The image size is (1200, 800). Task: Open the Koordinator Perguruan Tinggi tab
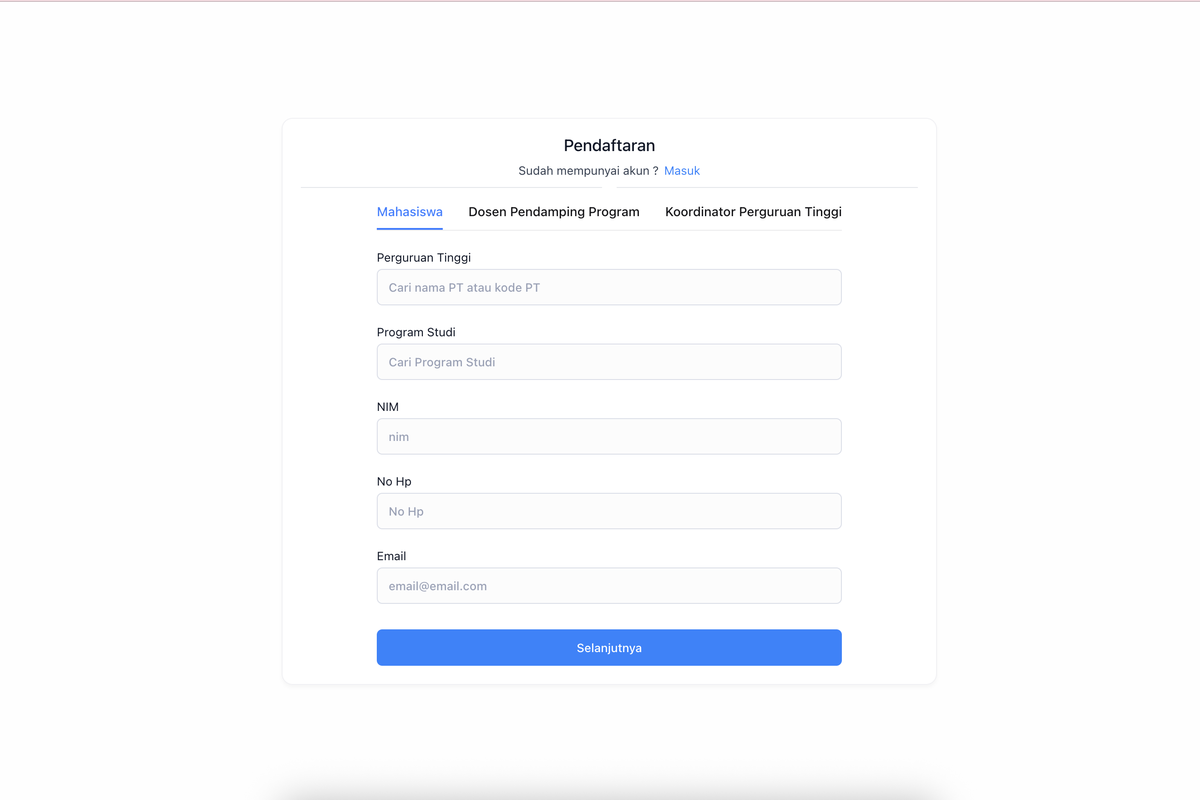pos(753,212)
